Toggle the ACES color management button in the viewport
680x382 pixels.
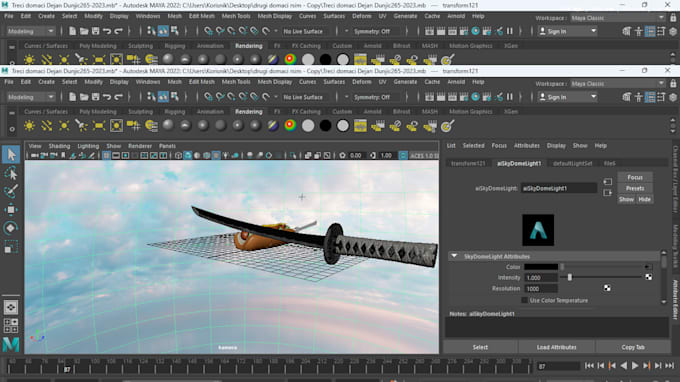point(403,156)
